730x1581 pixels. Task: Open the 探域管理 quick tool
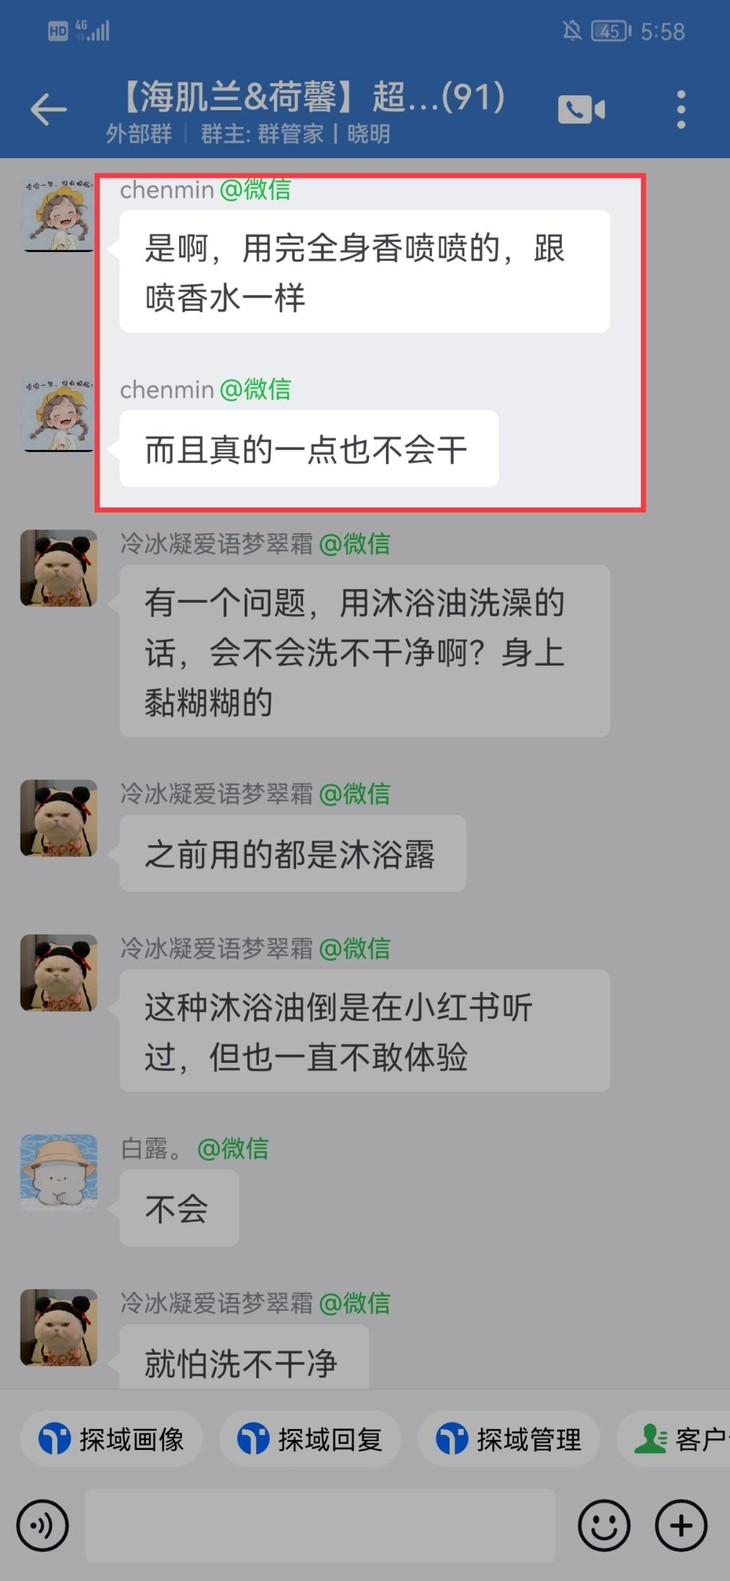pyautogui.click(x=508, y=1439)
